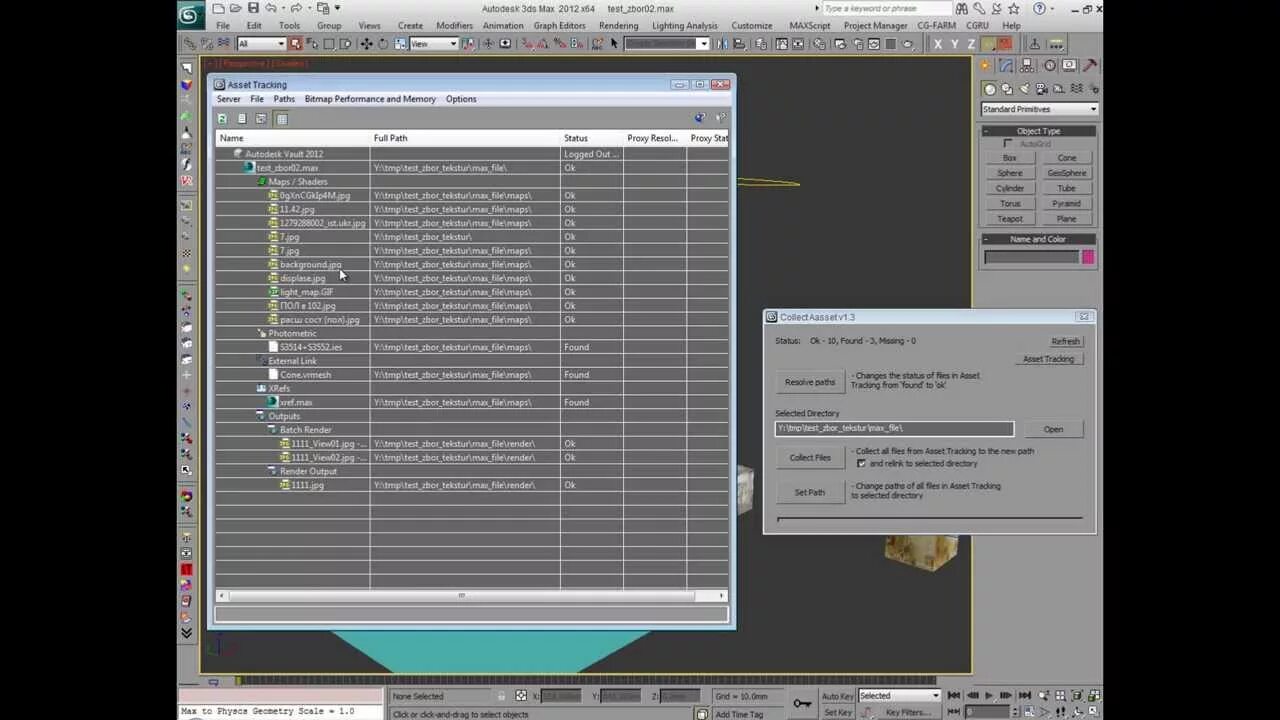Activate the Select and Rotate tool
This screenshot has width=1280, height=720.
click(382, 43)
